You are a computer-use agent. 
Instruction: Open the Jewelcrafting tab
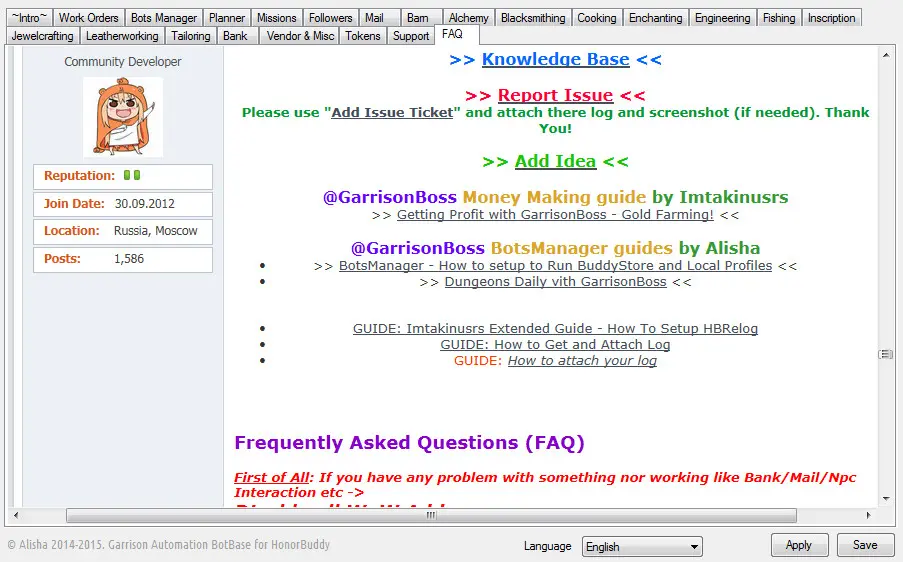coord(43,36)
